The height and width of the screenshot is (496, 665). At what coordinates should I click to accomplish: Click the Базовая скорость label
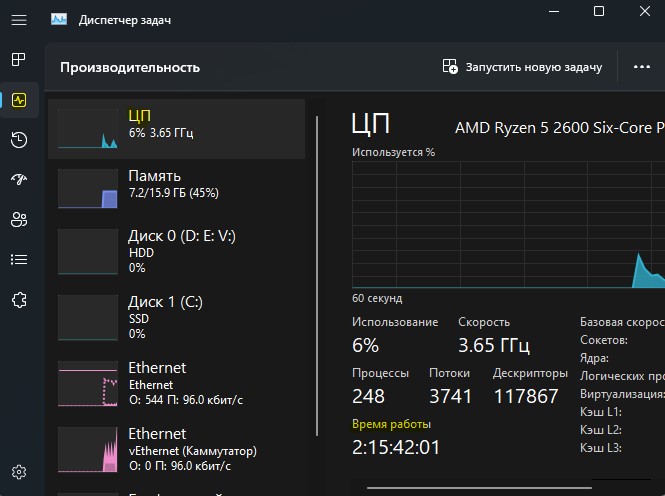[x=622, y=322]
